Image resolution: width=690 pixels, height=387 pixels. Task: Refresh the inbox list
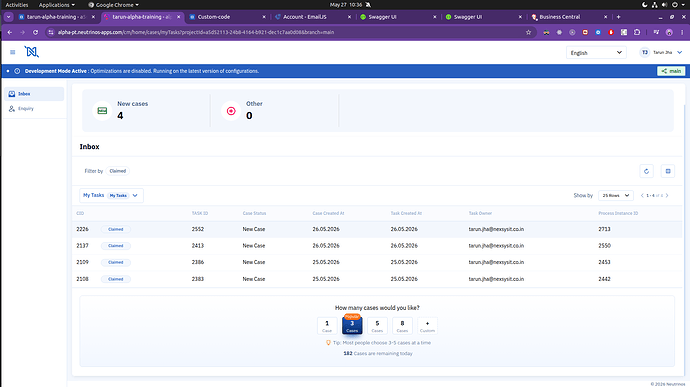pos(646,171)
